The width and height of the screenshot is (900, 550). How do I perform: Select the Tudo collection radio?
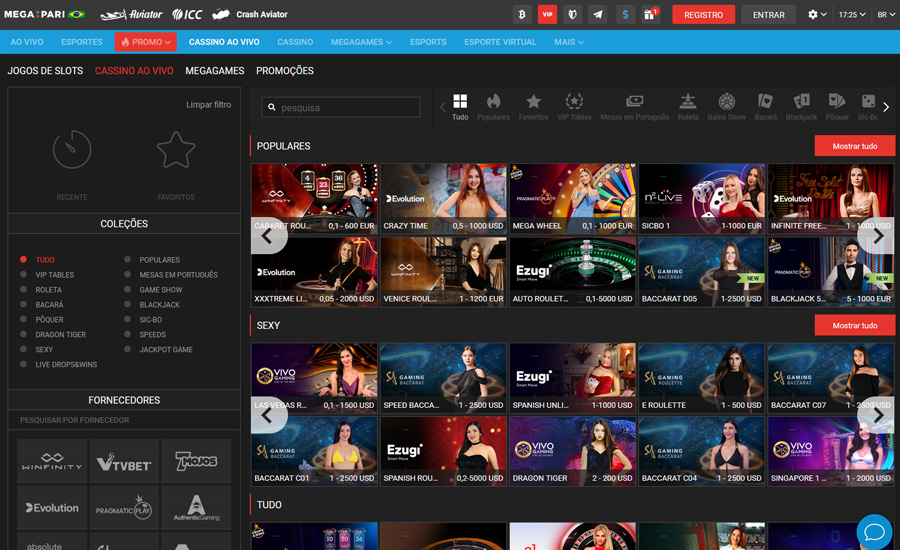pyautogui.click(x=24, y=259)
